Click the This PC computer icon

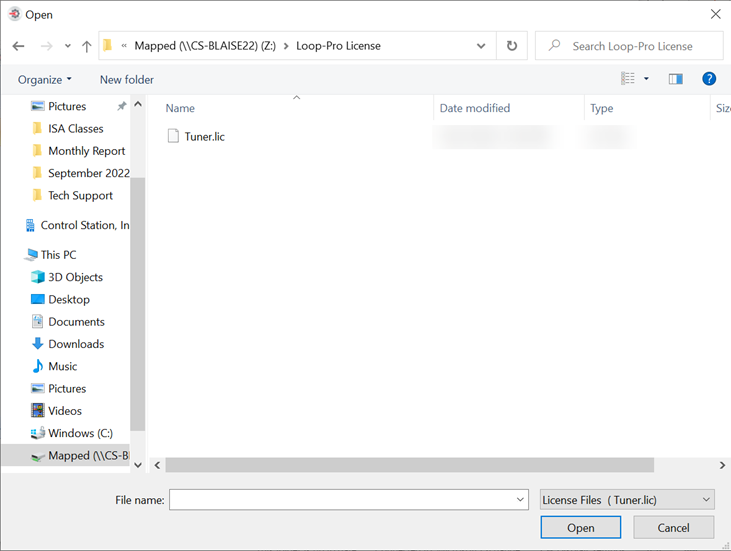[x=32, y=255]
